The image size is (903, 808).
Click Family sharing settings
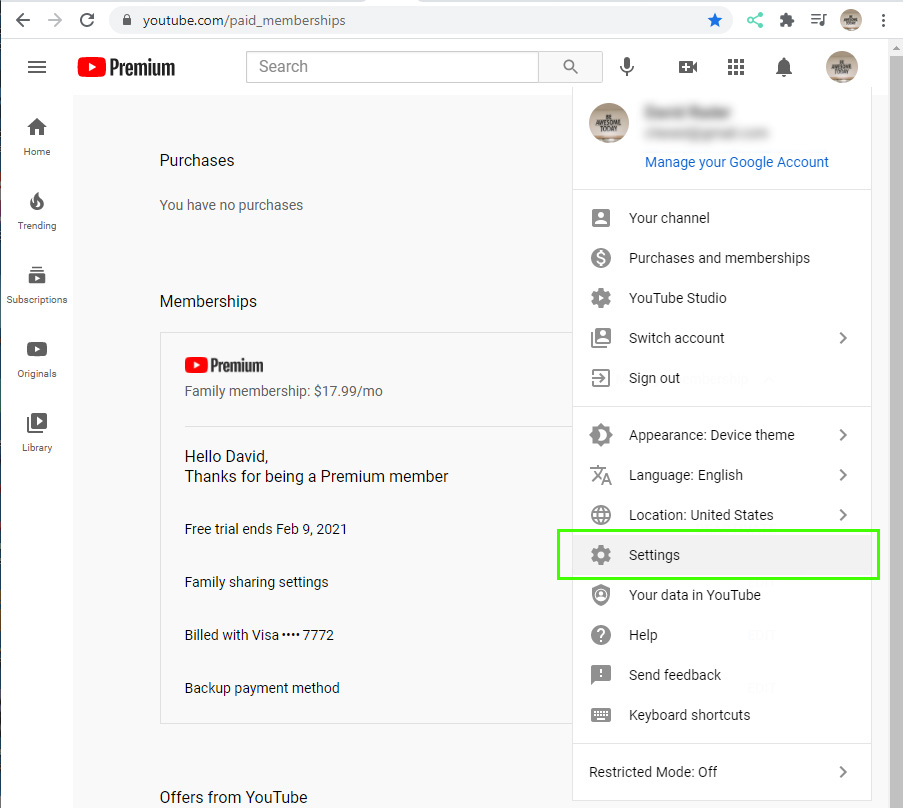tap(256, 582)
